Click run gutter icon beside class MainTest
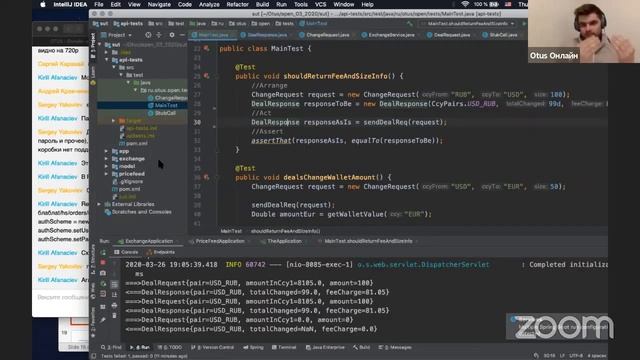 click(x=207, y=49)
